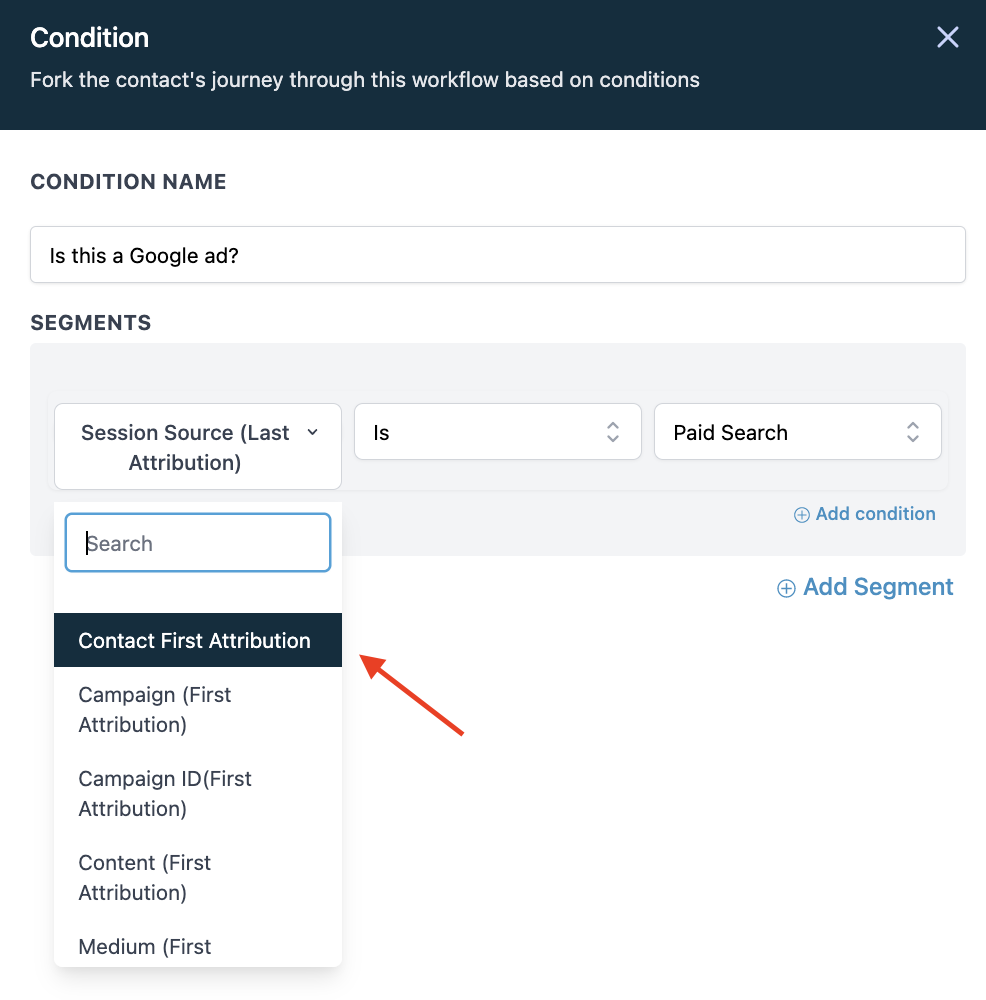The width and height of the screenshot is (986, 1000).
Task: Click the plus icon beside Add condition
Action: point(801,515)
